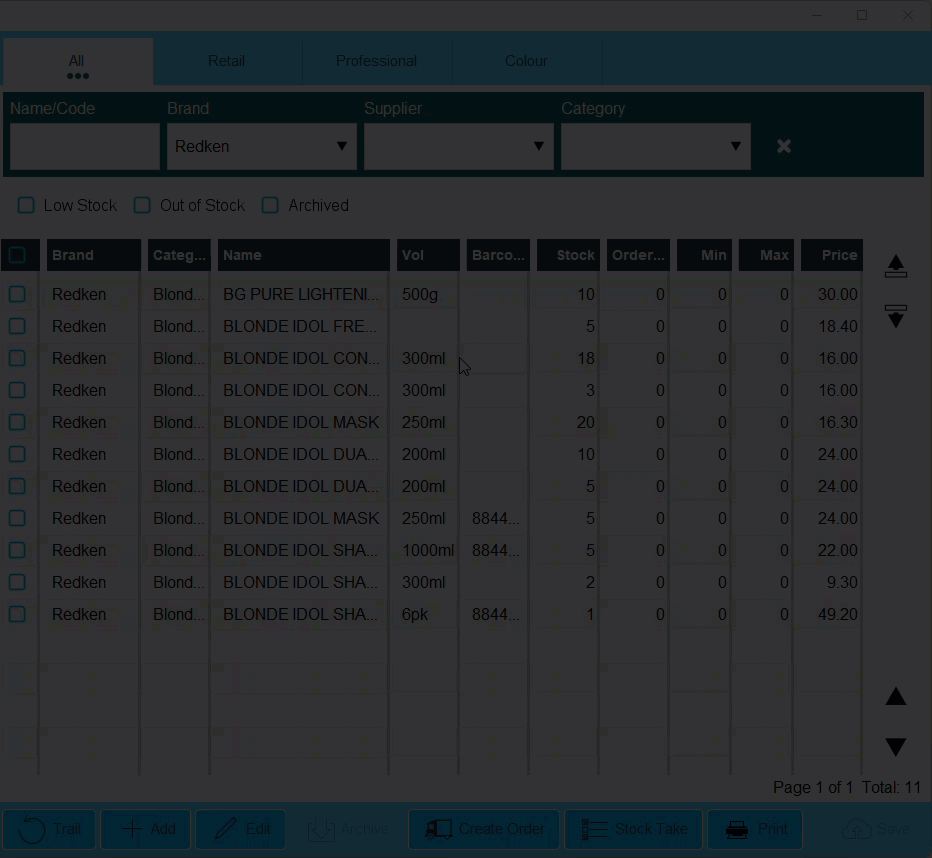932x858 pixels.
Task: Click the Vol column header
Action: 428,255
